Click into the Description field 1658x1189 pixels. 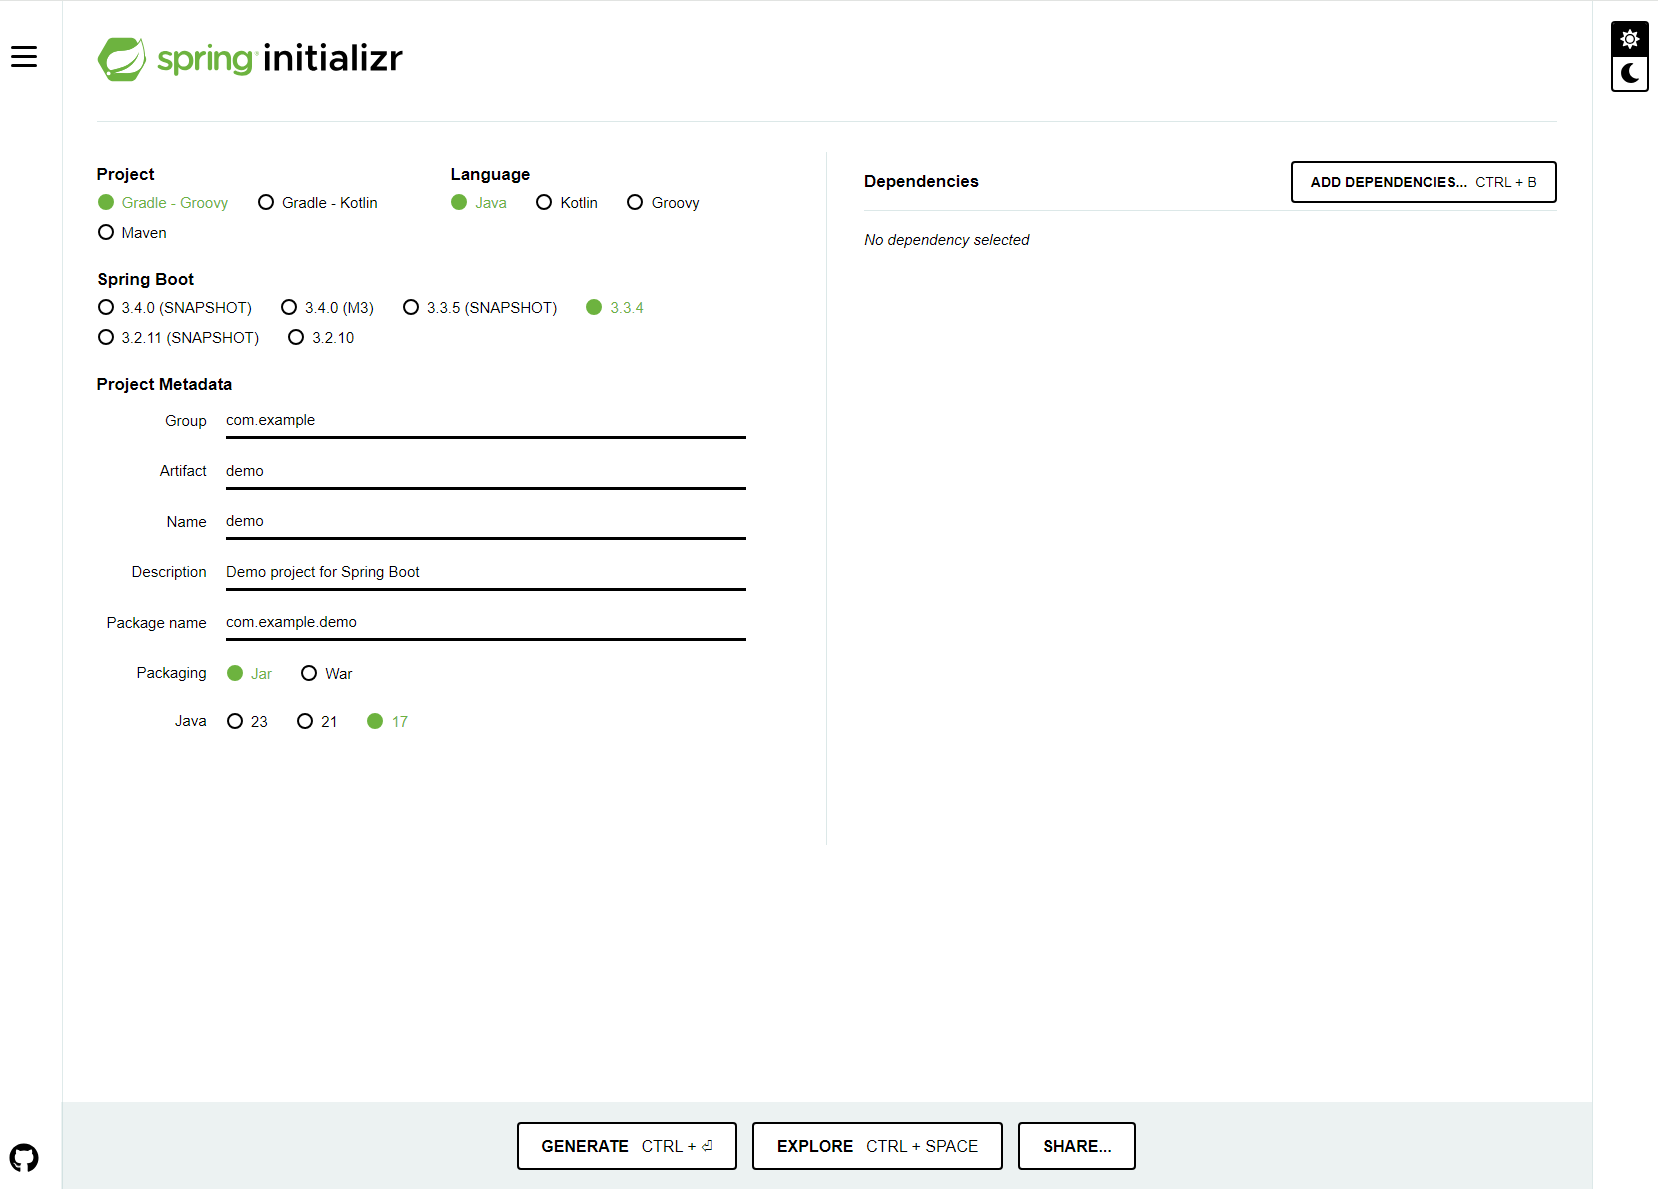pyautogui.click(x=486, y=573)
